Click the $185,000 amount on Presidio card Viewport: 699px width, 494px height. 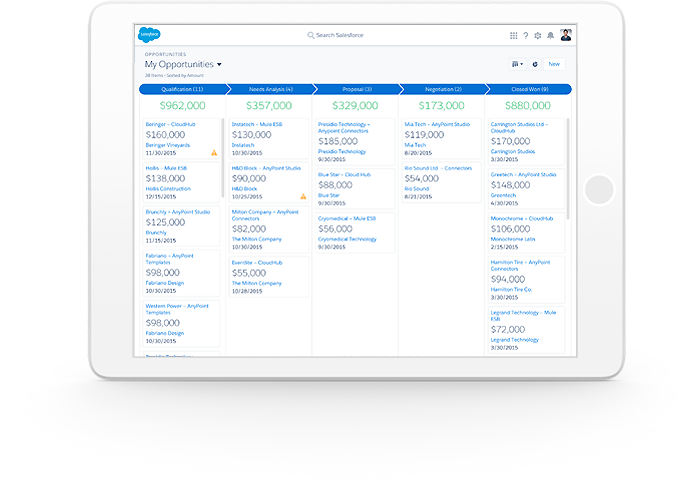(338, 141)
